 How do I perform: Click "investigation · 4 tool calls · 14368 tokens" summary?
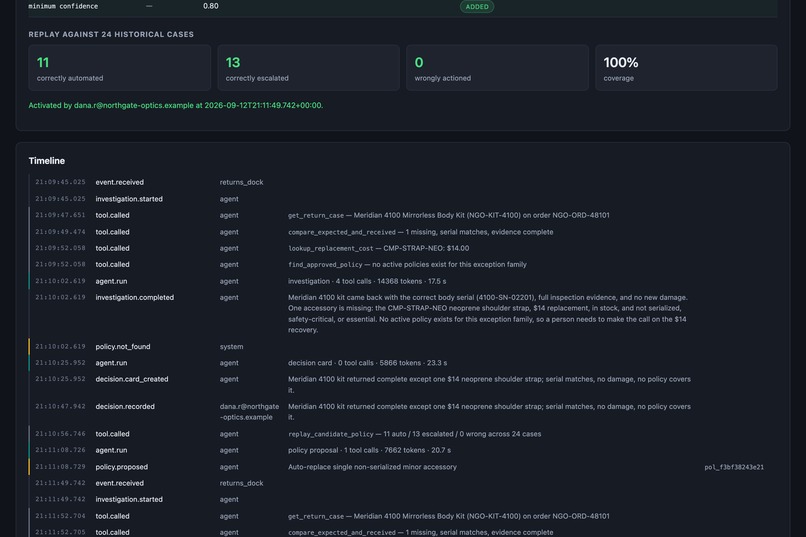(x=367, y=281)
